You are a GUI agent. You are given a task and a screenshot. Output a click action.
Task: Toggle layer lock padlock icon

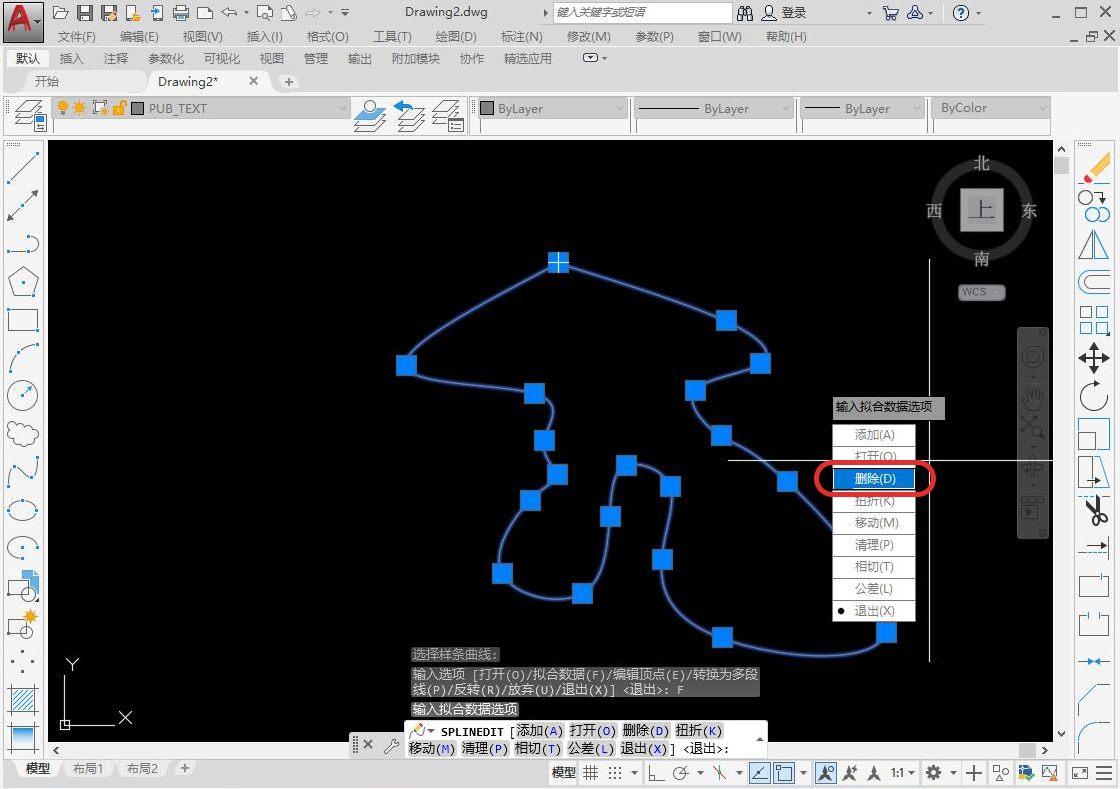pyautogui.click(x=119, y=108)
